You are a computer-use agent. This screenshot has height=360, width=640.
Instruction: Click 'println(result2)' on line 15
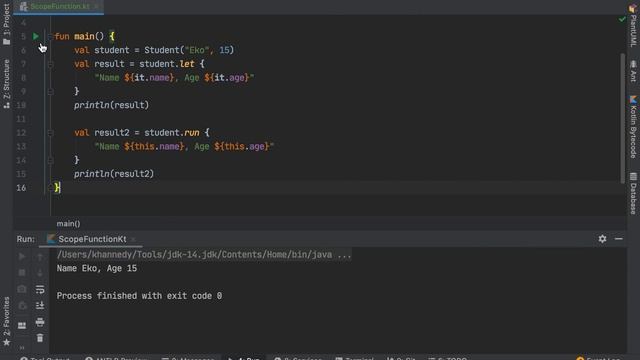pyautogui.click(x=114, y=174)
